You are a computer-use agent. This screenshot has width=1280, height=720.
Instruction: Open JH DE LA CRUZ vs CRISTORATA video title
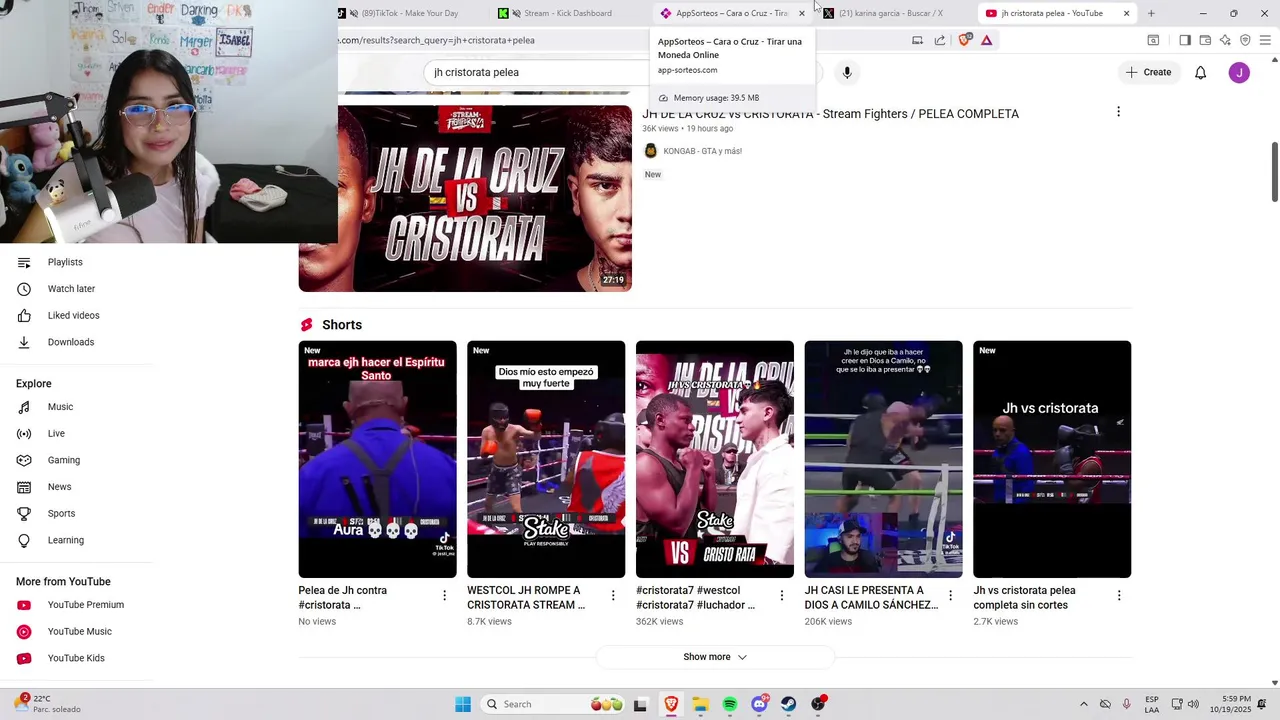[830, 114]
